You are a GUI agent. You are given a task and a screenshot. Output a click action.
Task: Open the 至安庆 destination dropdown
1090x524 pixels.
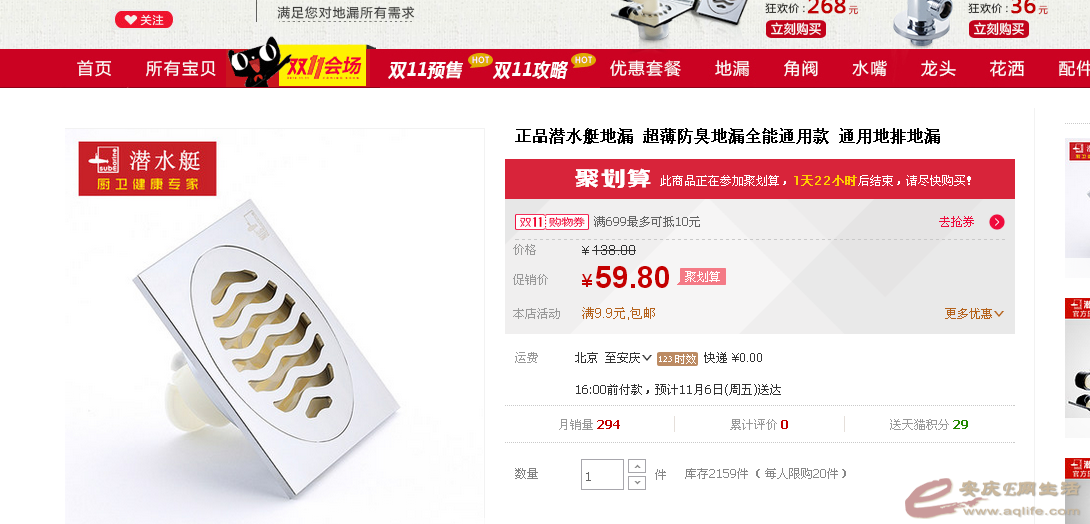pos(628,358)
